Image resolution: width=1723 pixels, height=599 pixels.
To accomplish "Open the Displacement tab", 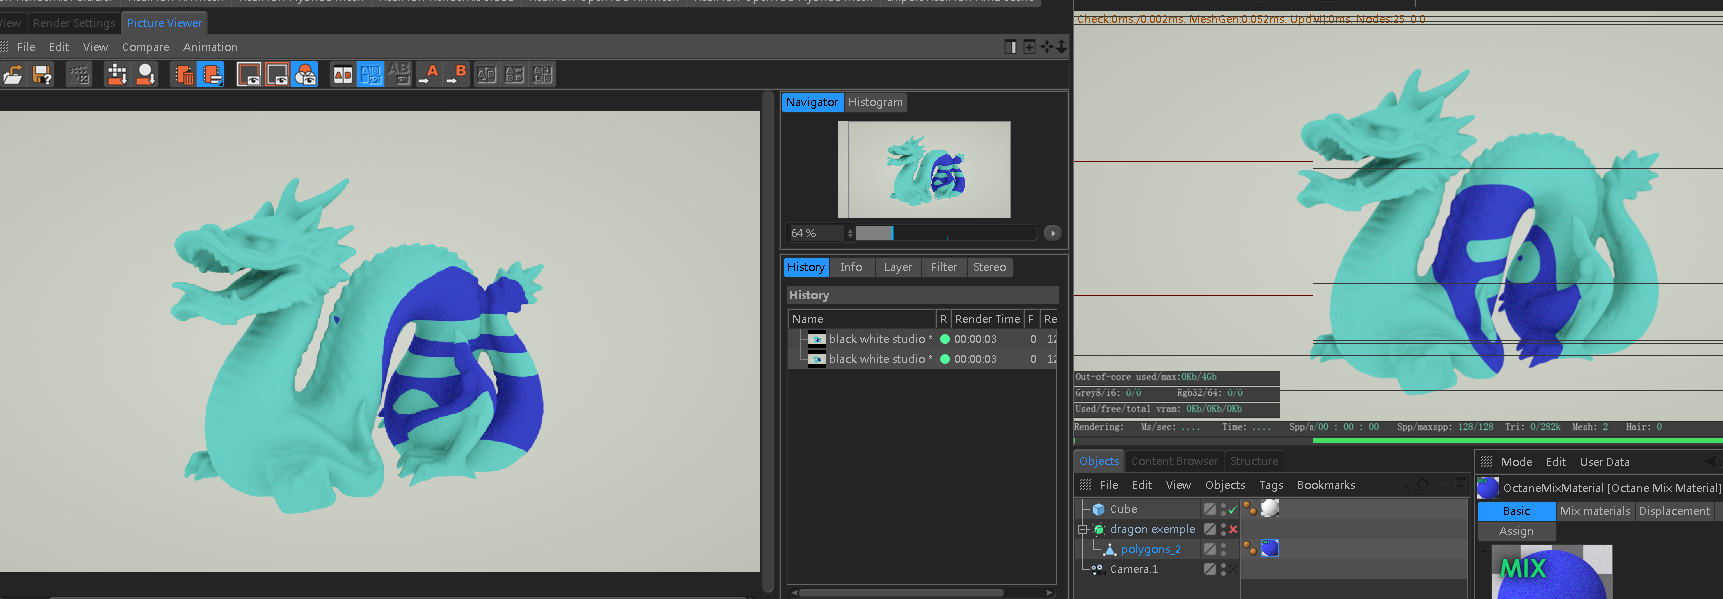I will pos(1674,511).
